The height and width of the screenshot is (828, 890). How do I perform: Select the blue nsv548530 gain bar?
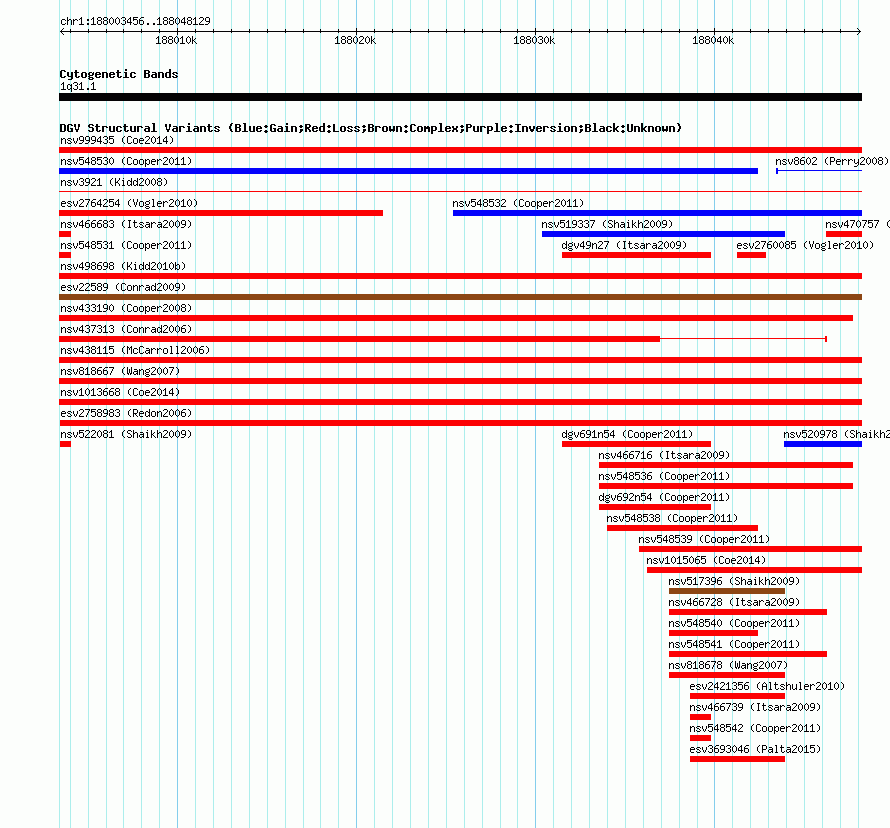(409, 171)
